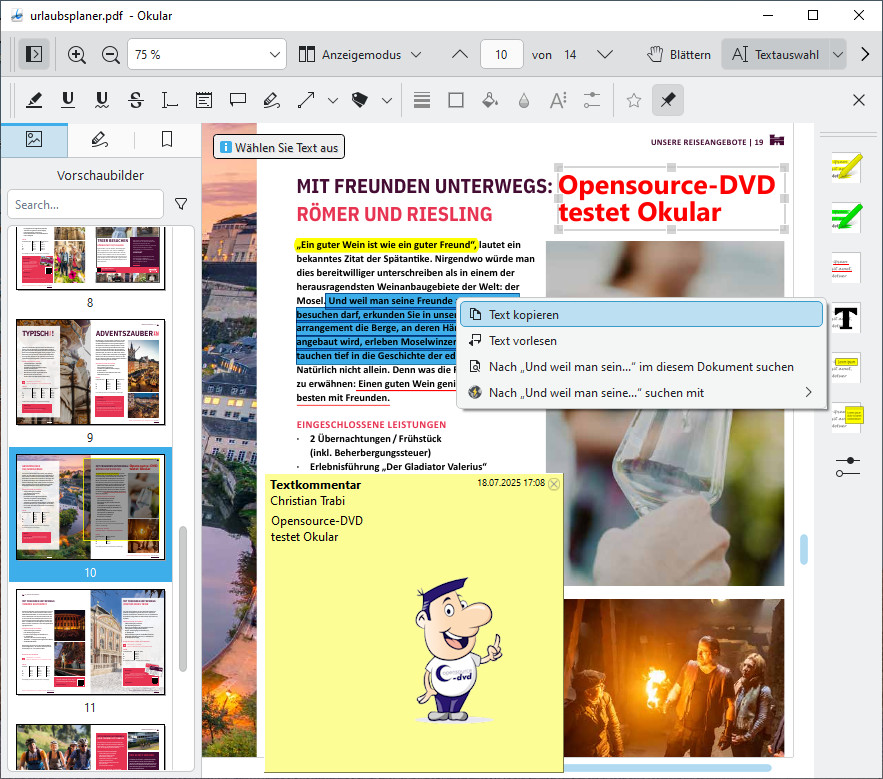Viewport: 883px width, 779px height.
Task: Switch to the Blättern browse mode
Action: click(x=679, y=54)
